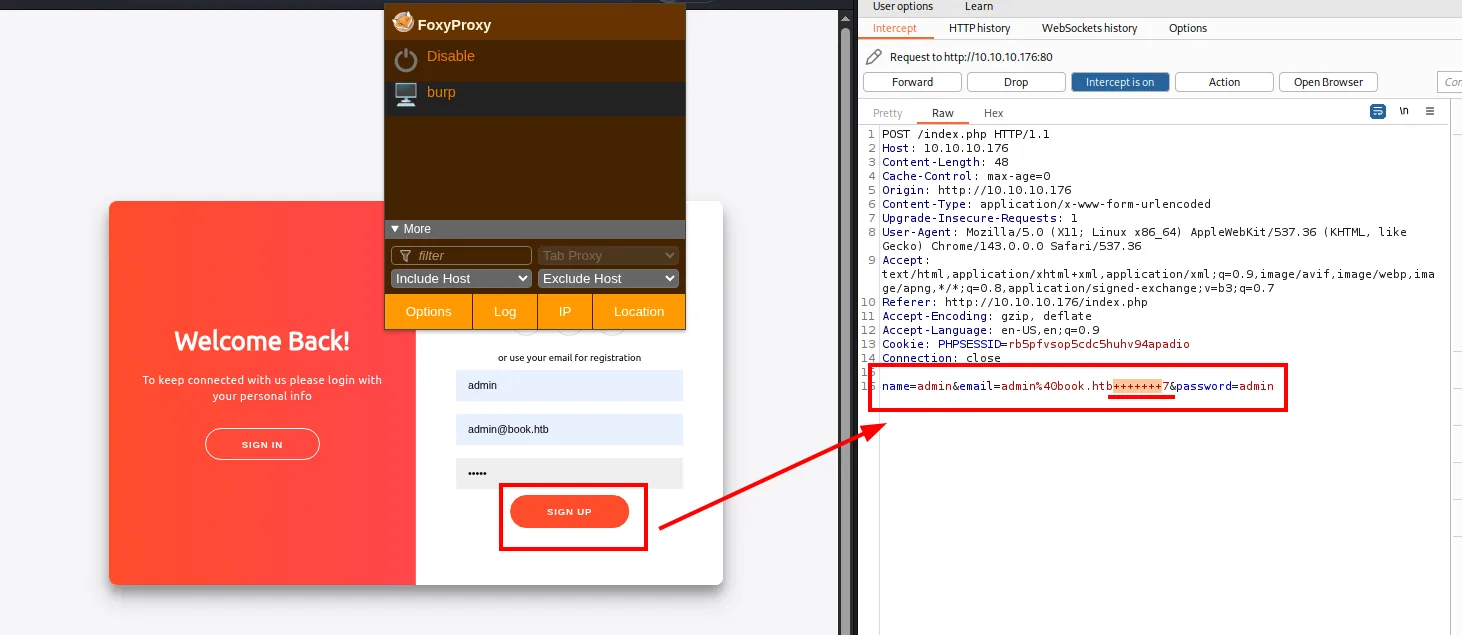The image size is (1462, 635).
Task: Click the request body name=admin line
Action: point(1078,386)
